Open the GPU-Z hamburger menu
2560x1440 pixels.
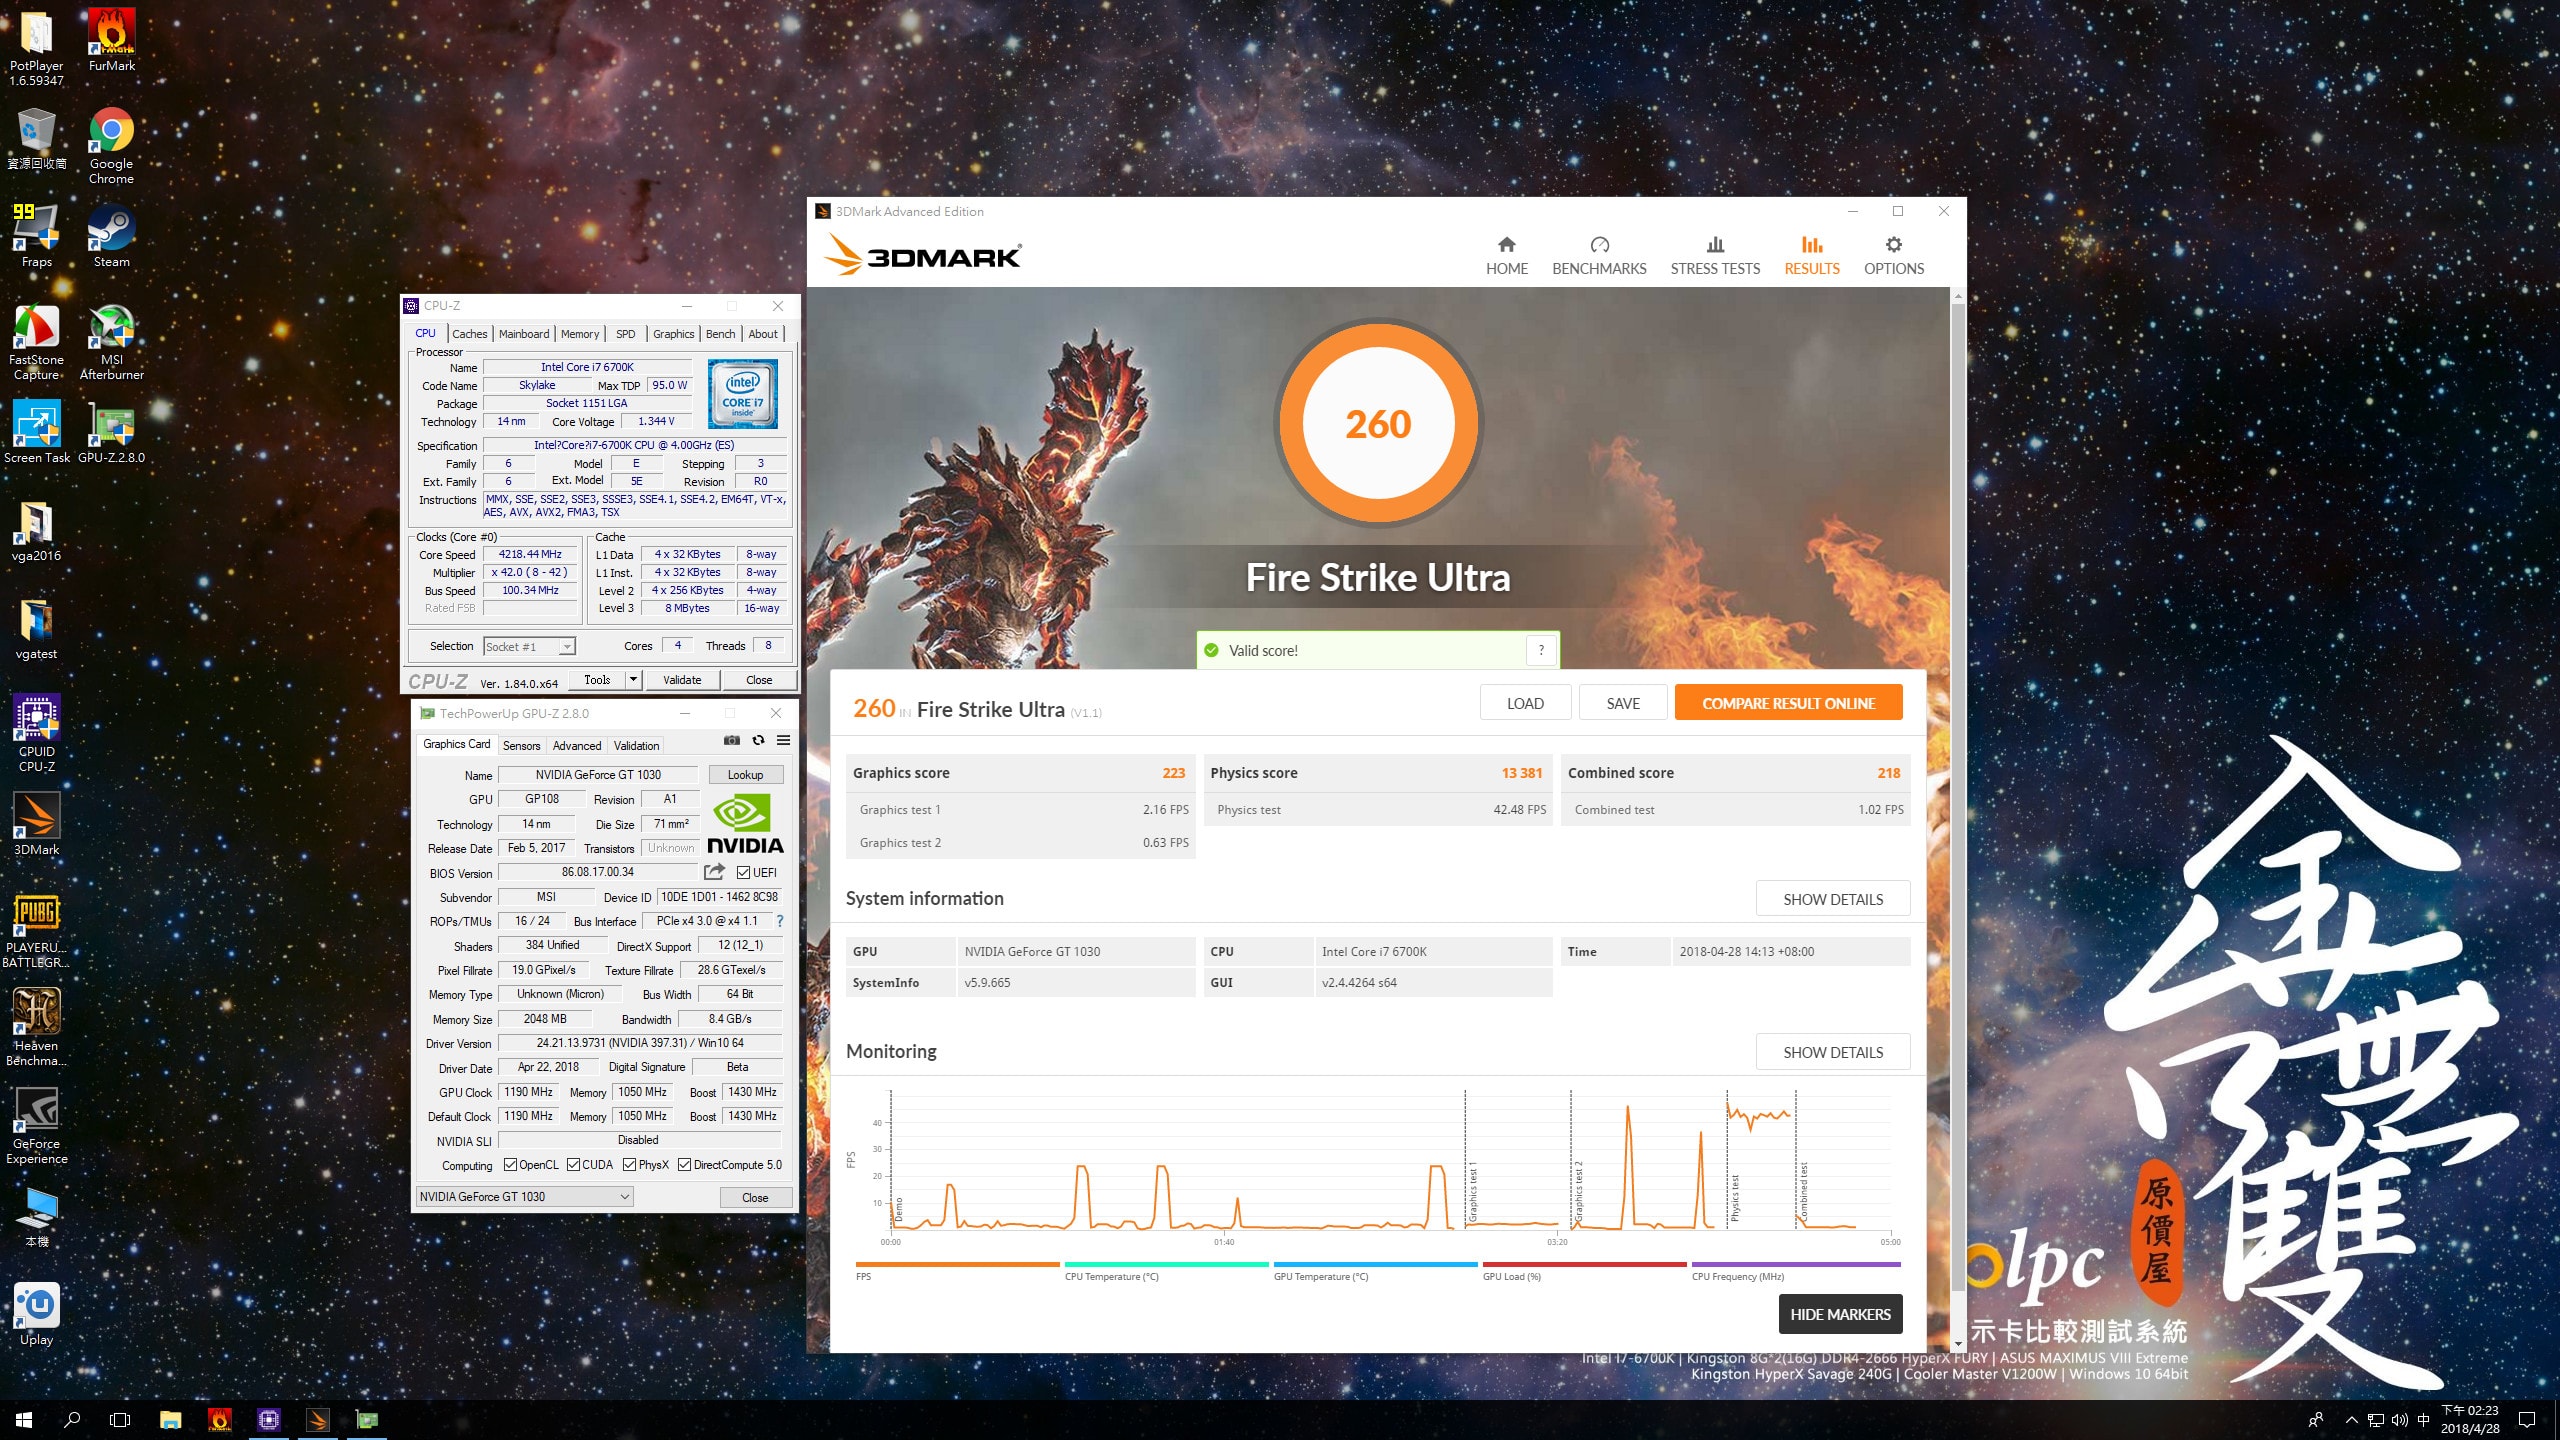(x=784, y=741)
